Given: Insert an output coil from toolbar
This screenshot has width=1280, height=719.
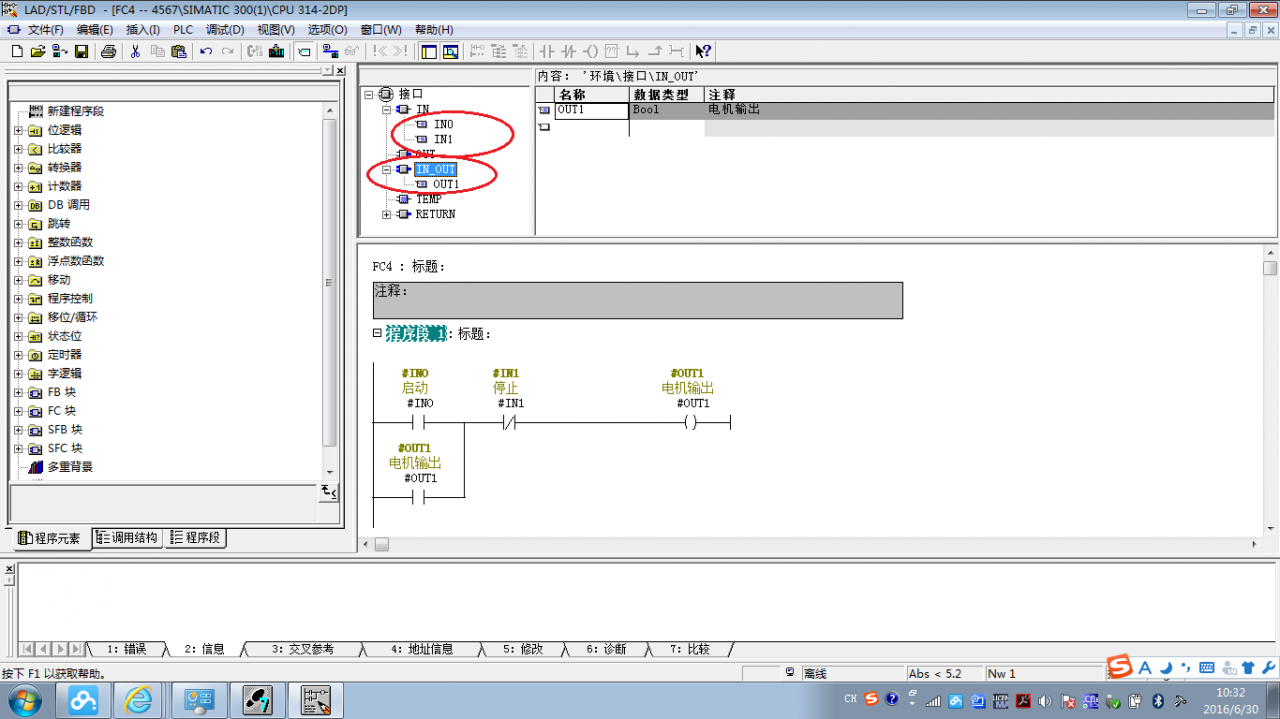Looking at the screenshot, I should [590, 51].
